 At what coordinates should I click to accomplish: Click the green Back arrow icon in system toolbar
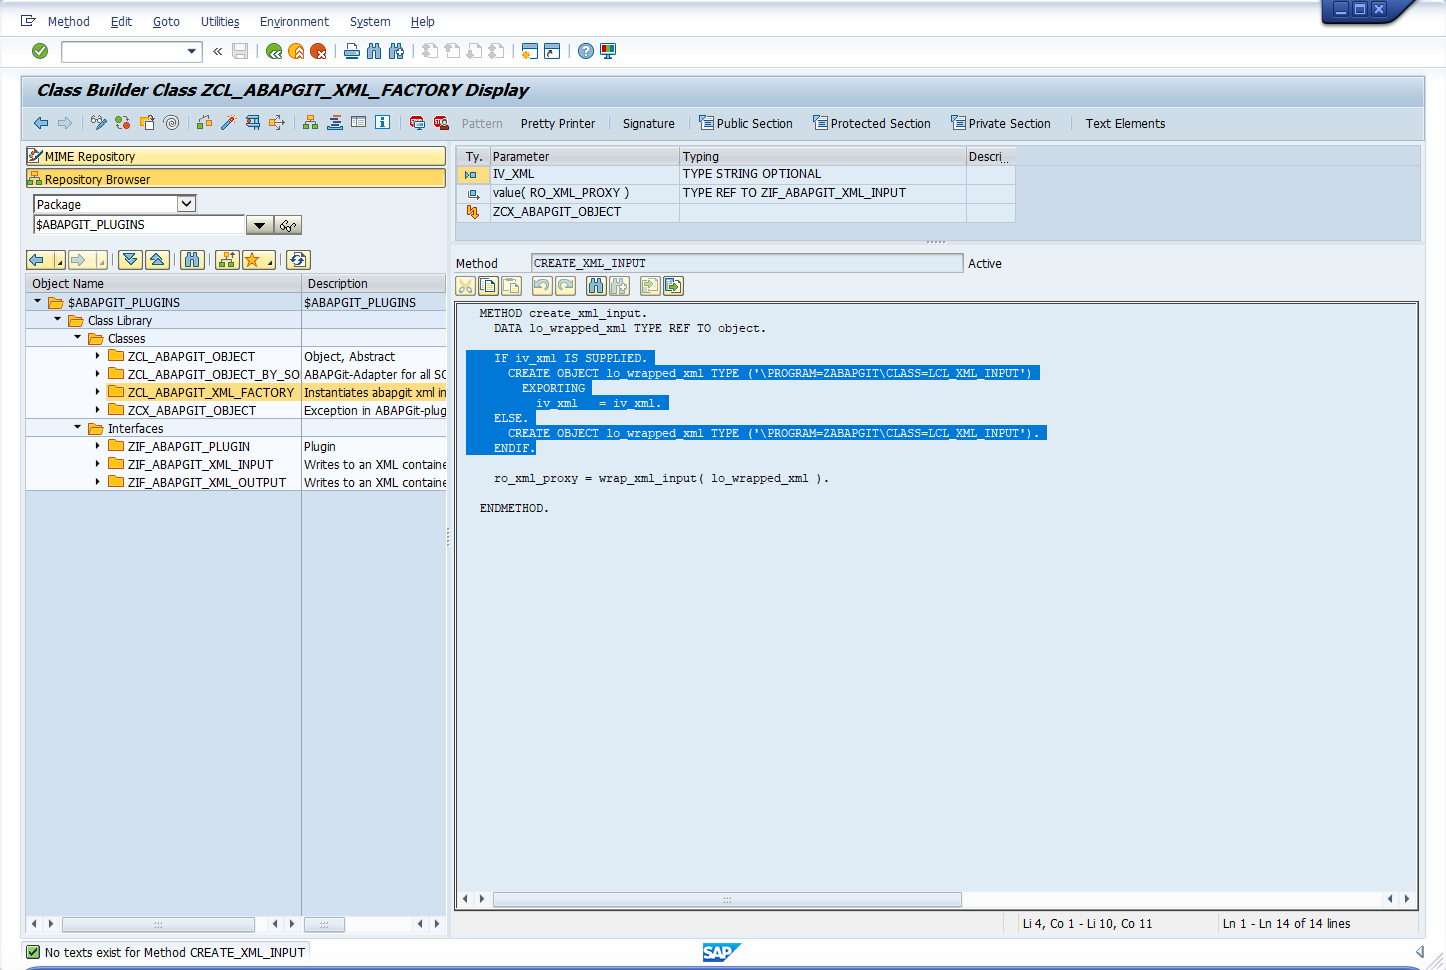pyautogui.click(x=274, y=51)
